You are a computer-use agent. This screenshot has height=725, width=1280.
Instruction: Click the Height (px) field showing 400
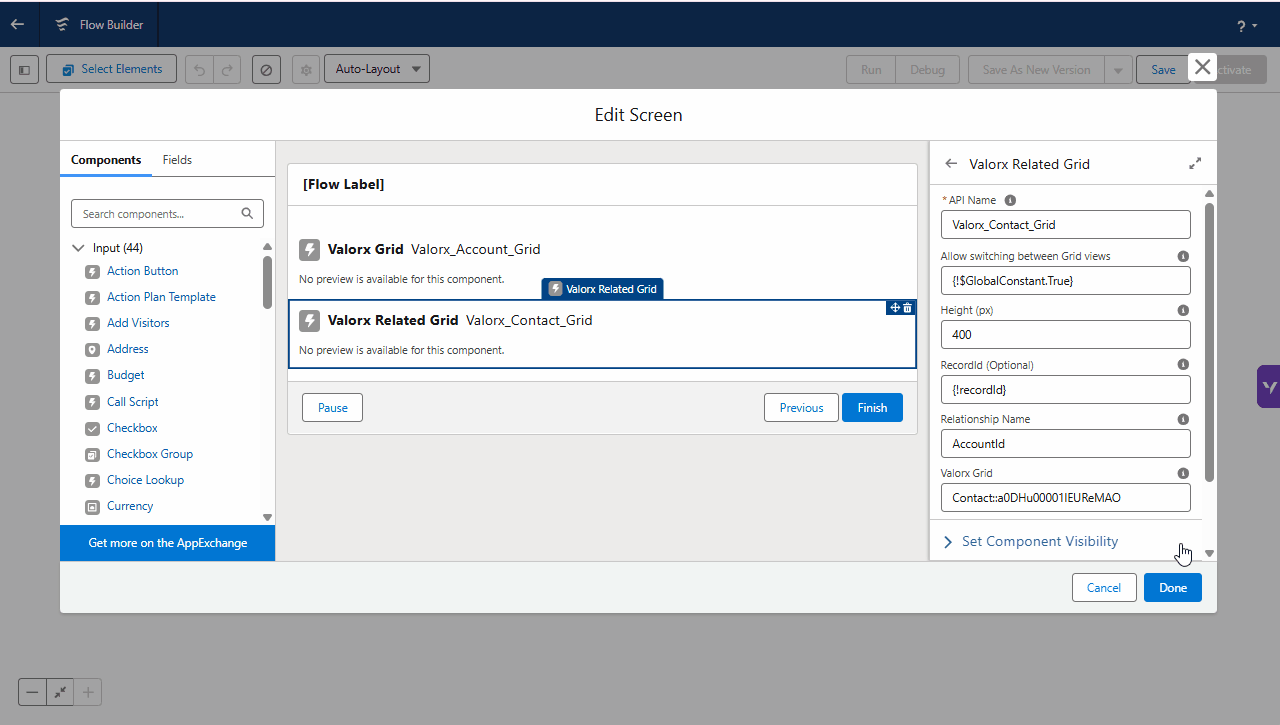pos(1065,334)
